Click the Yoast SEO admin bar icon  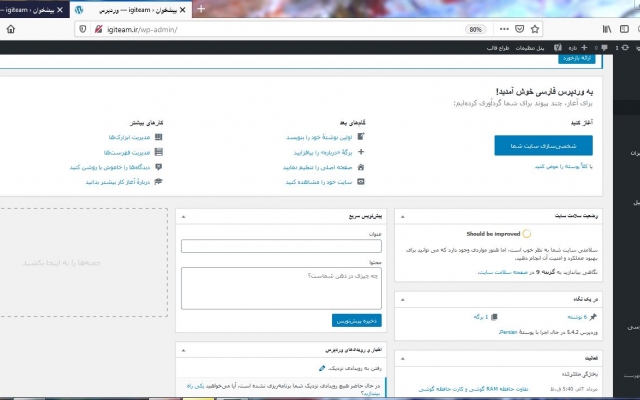(x=558, y=47)
